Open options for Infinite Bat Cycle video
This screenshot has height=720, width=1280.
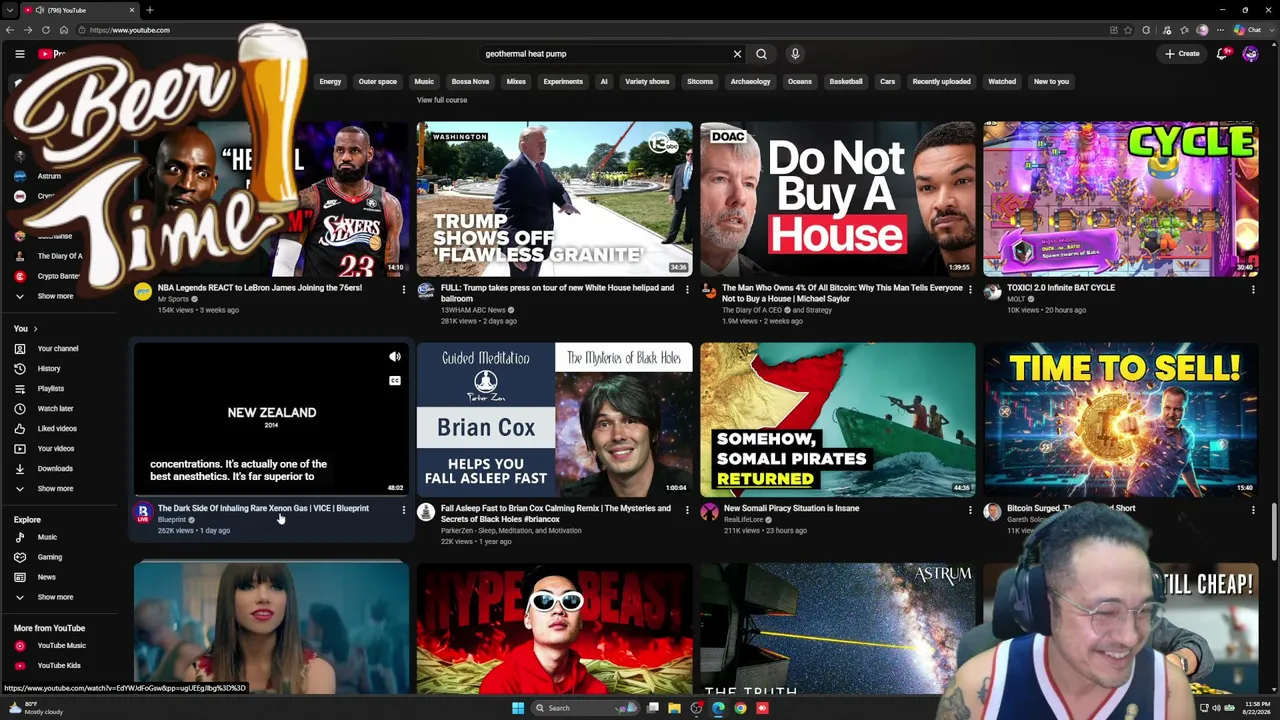(1253, 289)
